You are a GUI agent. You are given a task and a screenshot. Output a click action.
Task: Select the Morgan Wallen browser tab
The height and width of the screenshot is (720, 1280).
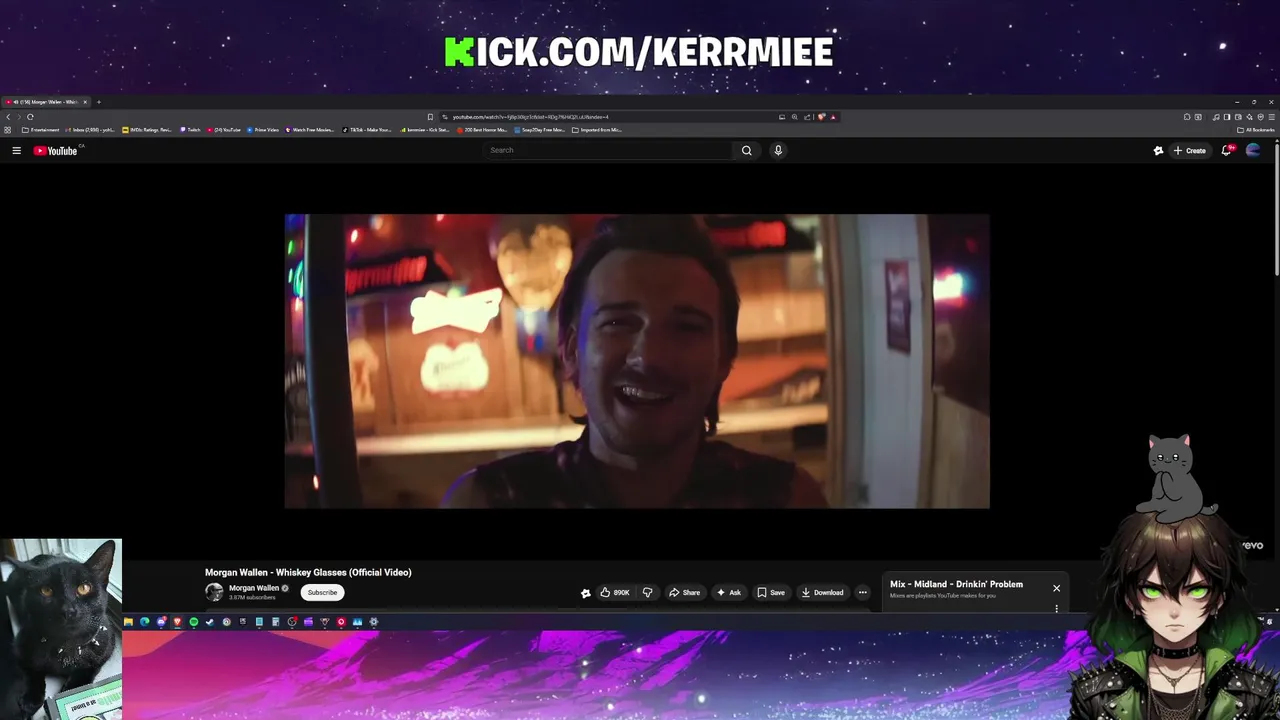(46, 102)
